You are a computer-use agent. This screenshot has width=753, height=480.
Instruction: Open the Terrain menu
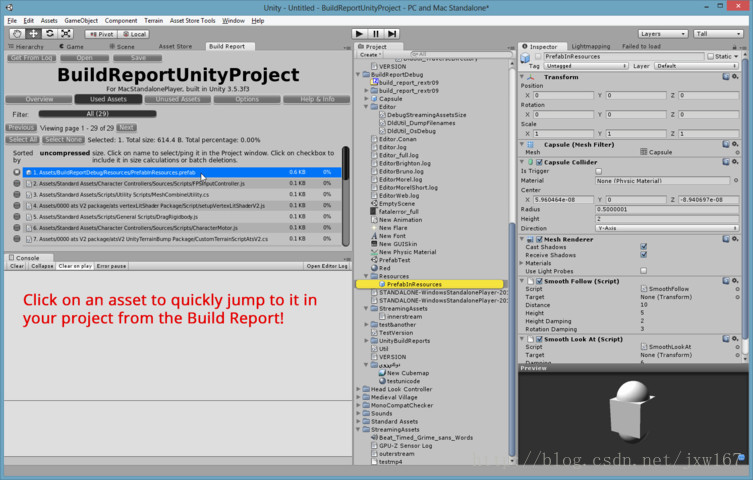[153, 21]
